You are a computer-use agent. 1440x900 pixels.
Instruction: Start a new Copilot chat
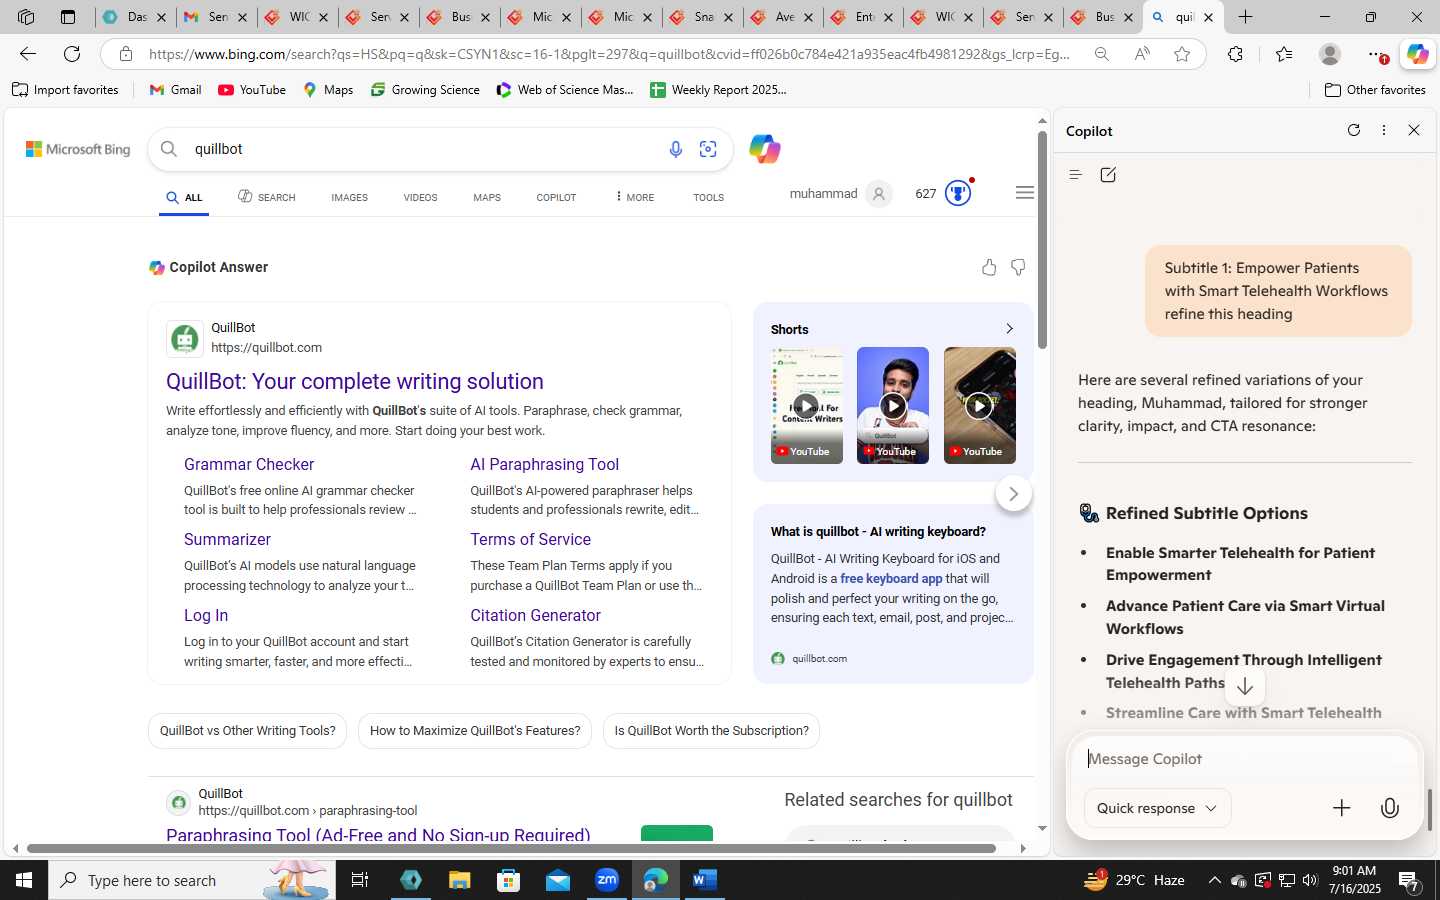click(1108, 175)
